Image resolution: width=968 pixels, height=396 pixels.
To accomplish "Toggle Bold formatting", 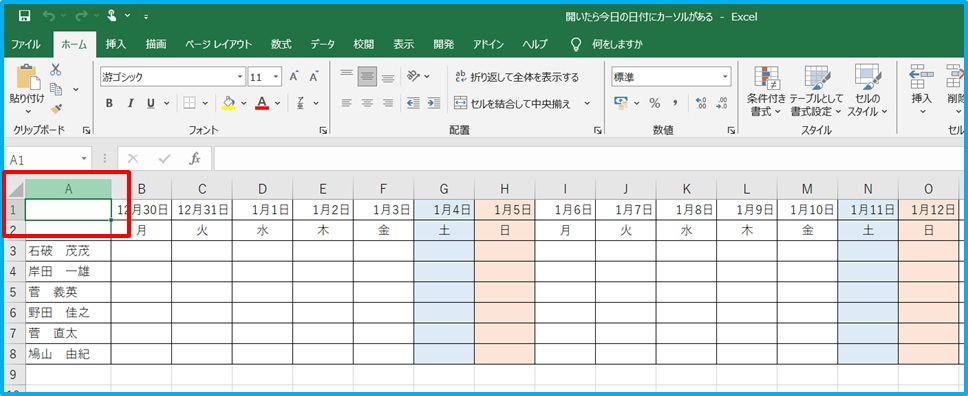I will [109, 103].
